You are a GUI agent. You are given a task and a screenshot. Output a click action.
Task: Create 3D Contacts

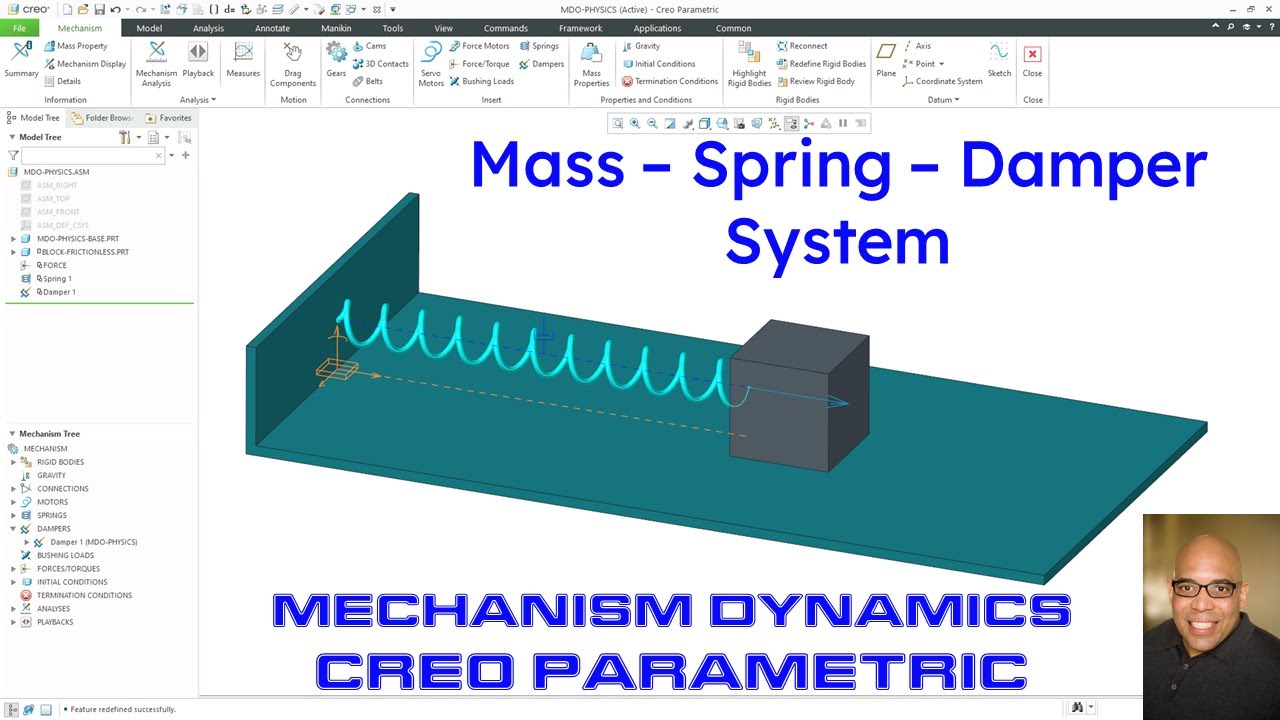[x=380, y=64]
